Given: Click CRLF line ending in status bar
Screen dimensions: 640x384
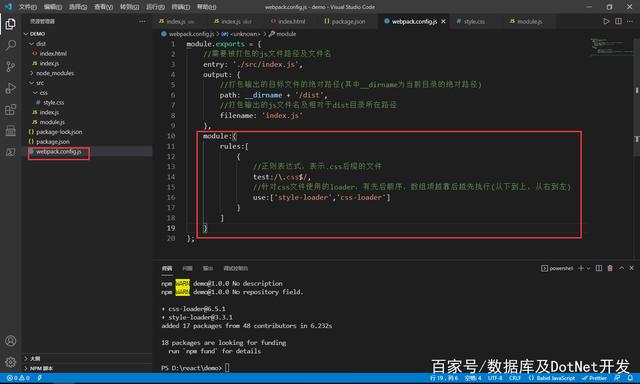Looking at the screenshot, I should [x=515, y=378].
